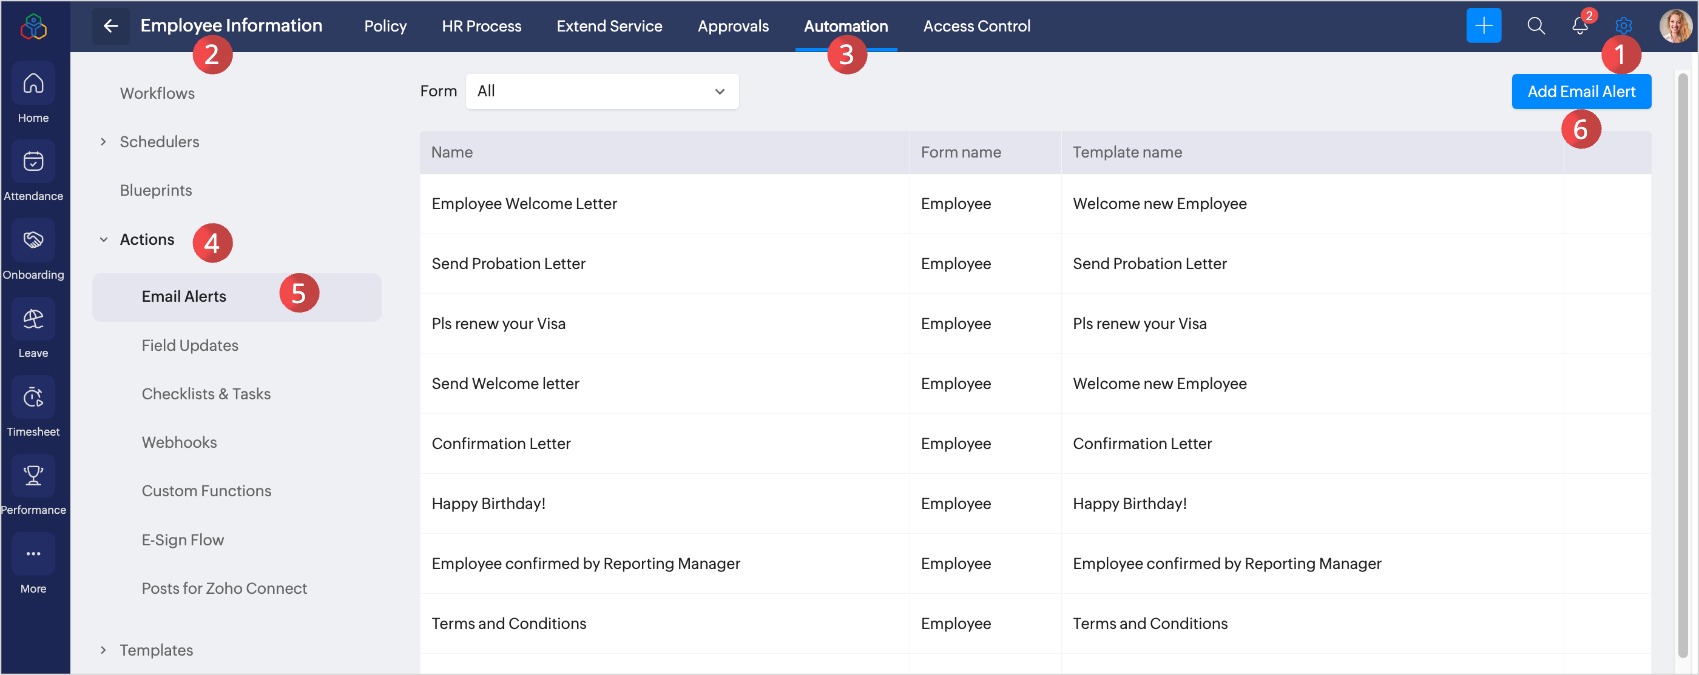Open the Timesheet module
The image size is (1699, 675).
pos(33,398)
